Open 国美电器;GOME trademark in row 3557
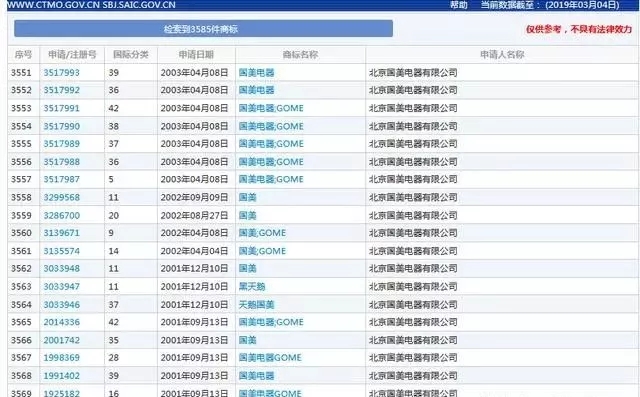The height and width of the screenshot is (397, 640). tap(271, 179)
